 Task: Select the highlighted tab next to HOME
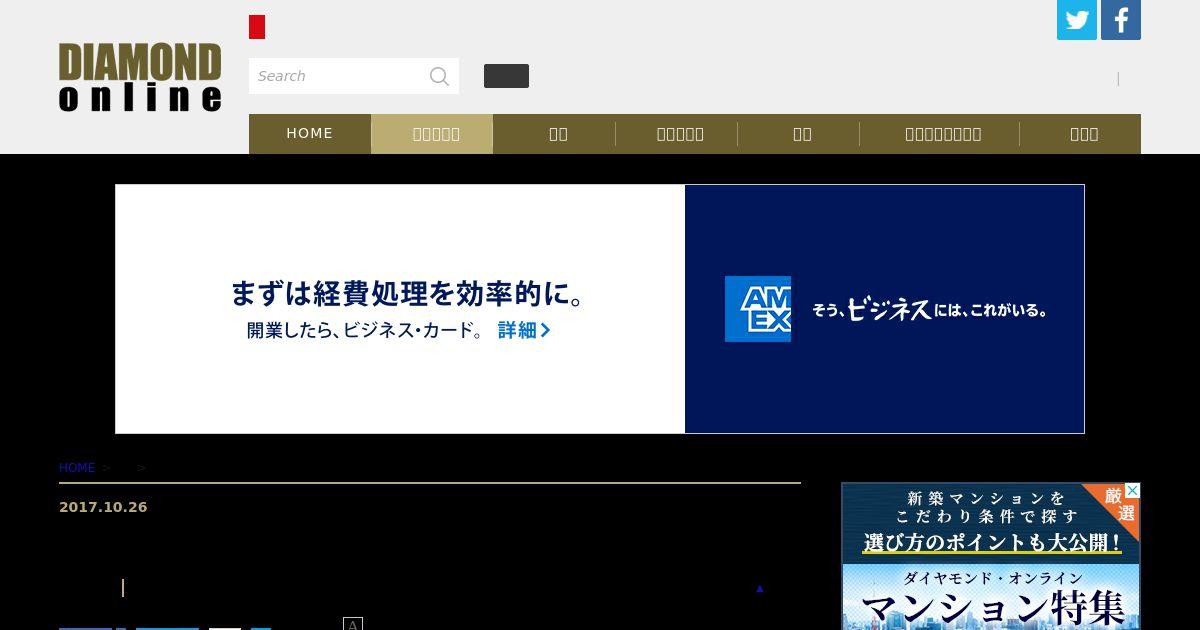(432, 133)
